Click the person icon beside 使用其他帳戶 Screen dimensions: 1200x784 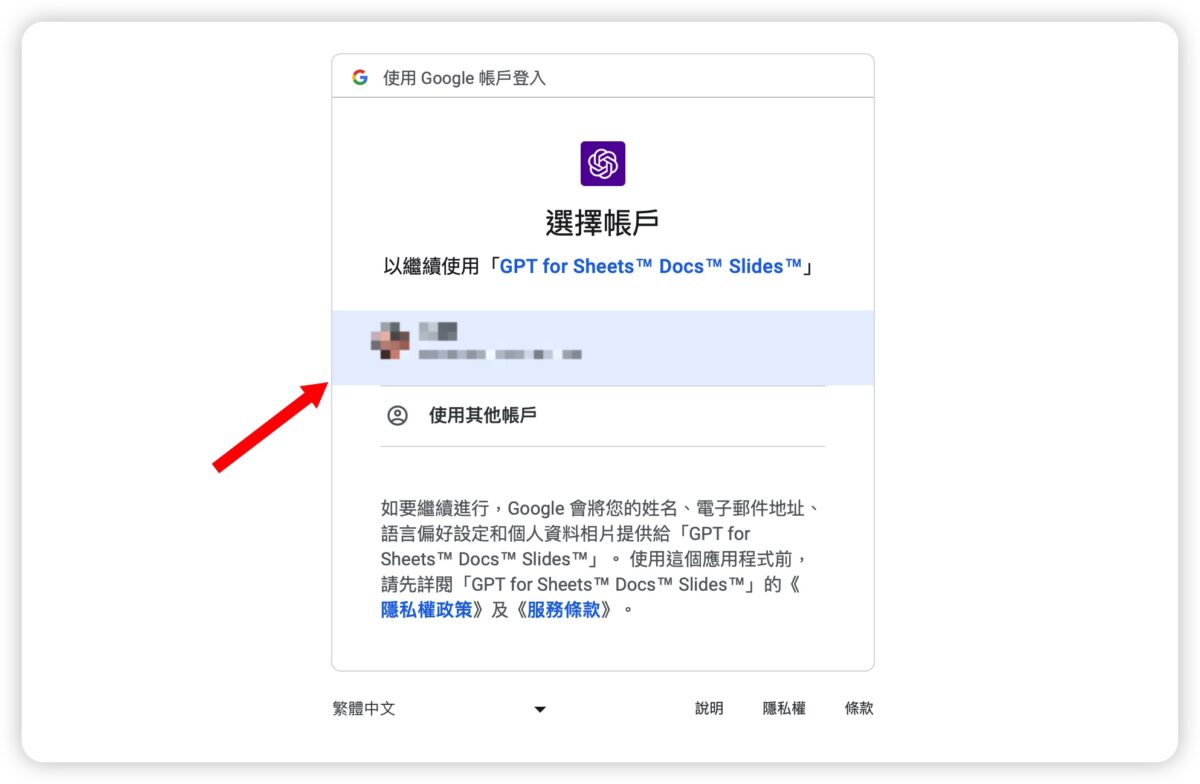pos(398,415)
